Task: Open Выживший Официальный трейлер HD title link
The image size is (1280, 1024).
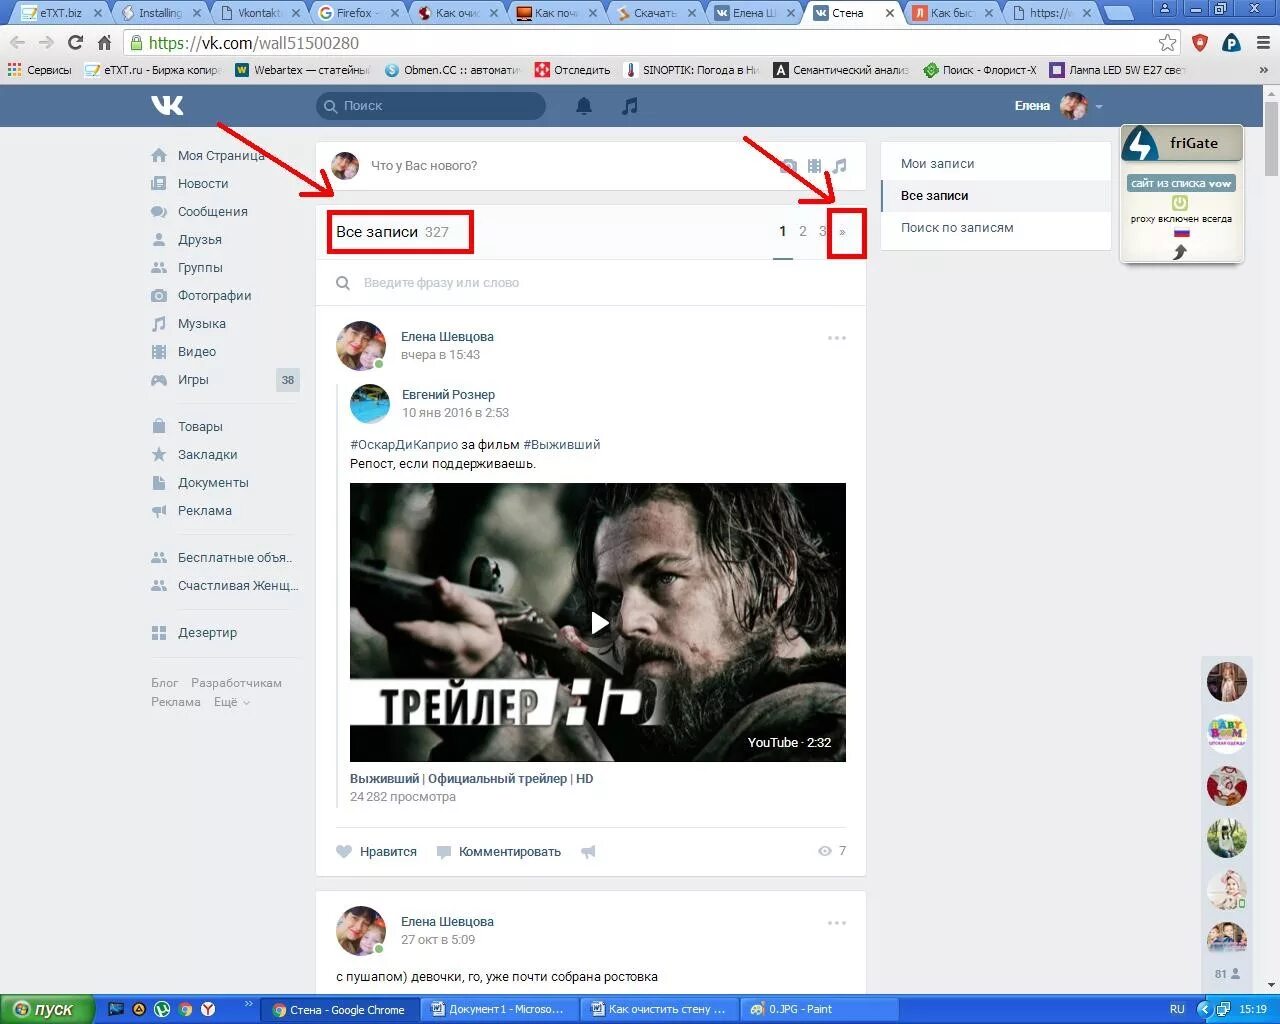Action: (471, 778)
